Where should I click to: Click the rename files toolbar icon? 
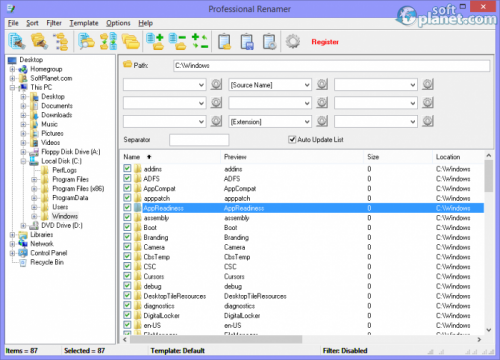(17, 42)
